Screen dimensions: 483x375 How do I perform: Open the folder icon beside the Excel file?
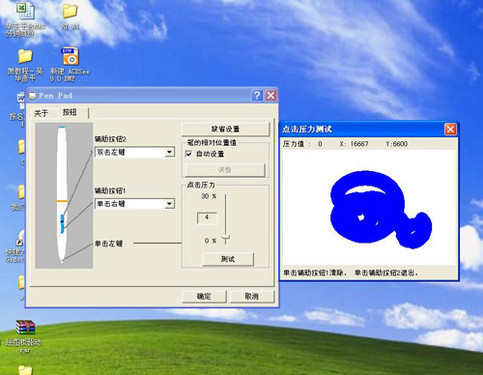(70, 11)
